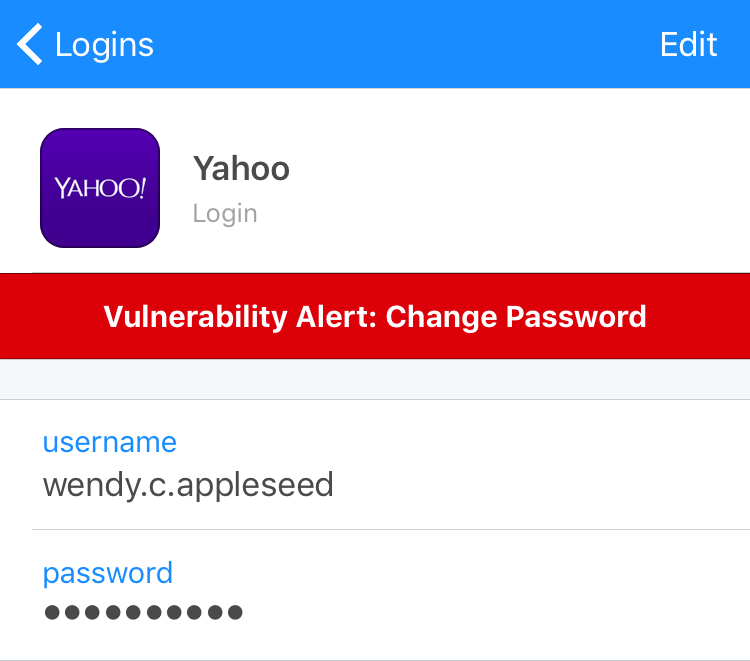Tap blank area right of username value

(x=540, y=485)
